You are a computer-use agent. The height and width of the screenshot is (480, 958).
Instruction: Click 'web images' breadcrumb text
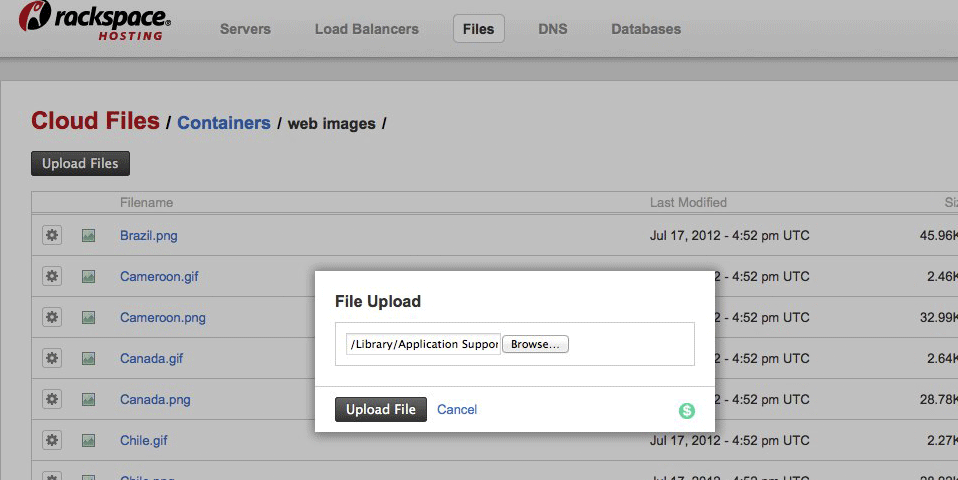pos(332,124)
